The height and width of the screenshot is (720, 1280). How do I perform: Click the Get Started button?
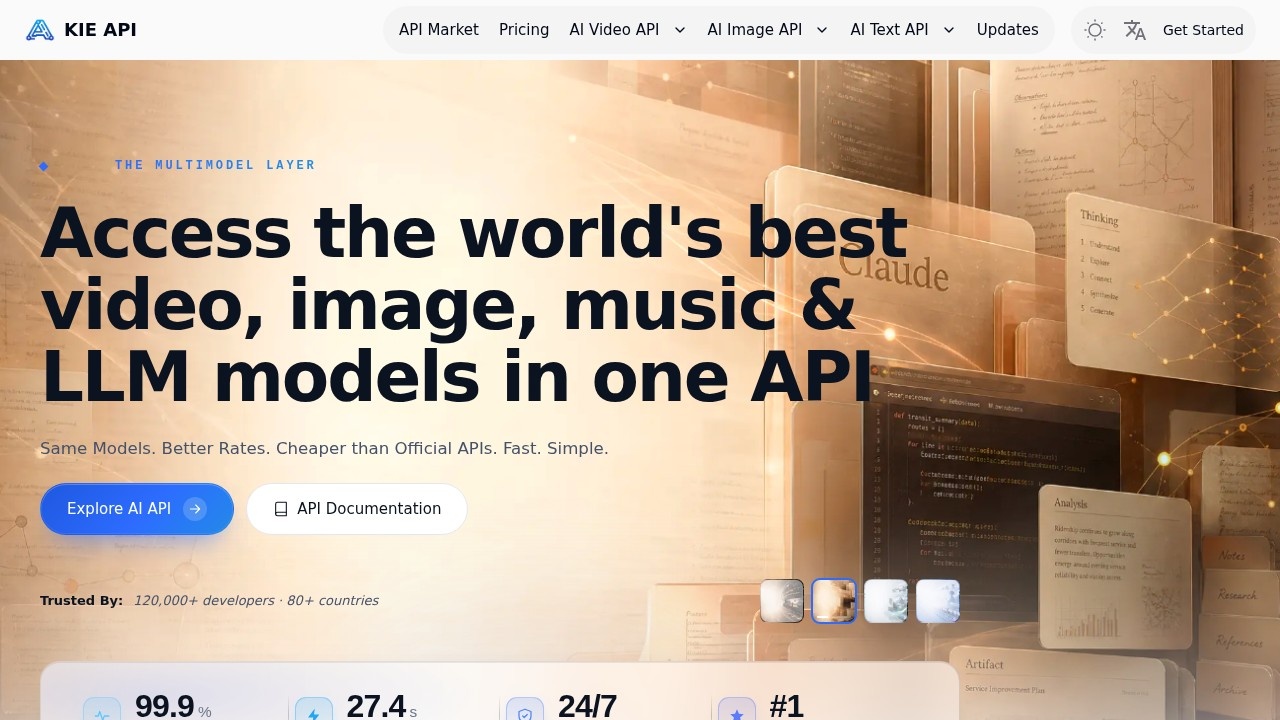1203,30
